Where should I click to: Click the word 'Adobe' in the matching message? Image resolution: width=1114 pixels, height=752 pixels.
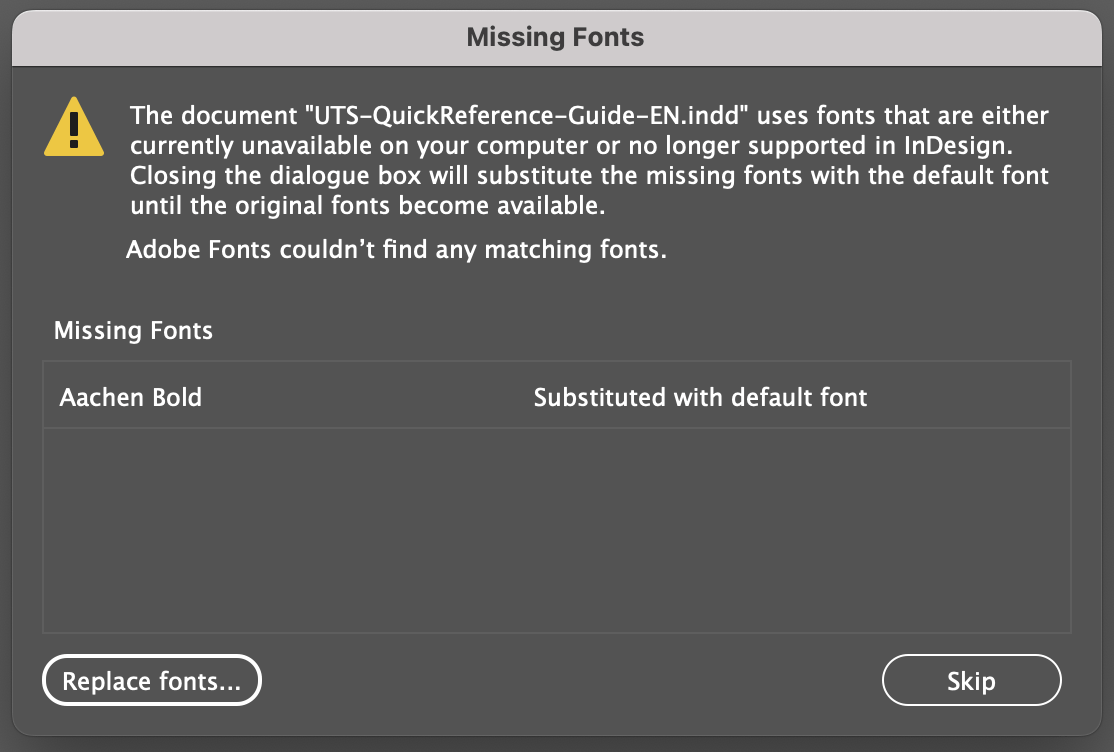click(x=163, y=250)
